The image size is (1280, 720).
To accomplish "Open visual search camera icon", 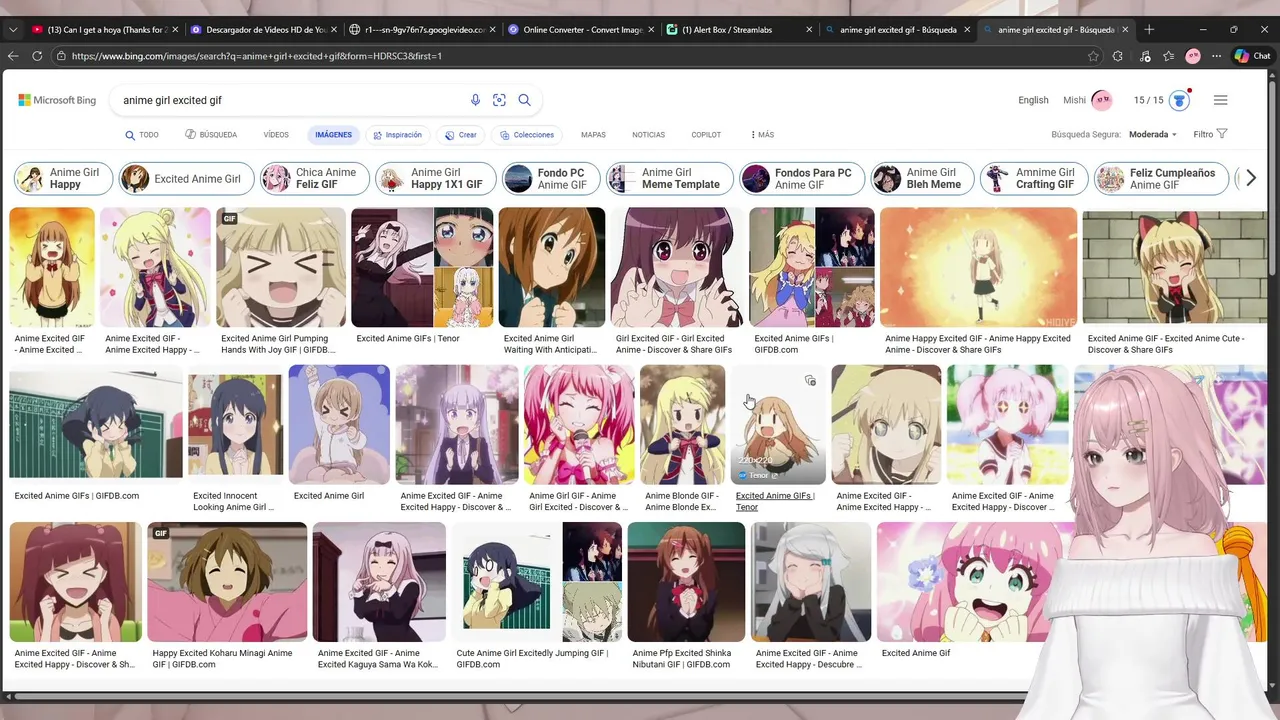I will click(x=499, y=100).
